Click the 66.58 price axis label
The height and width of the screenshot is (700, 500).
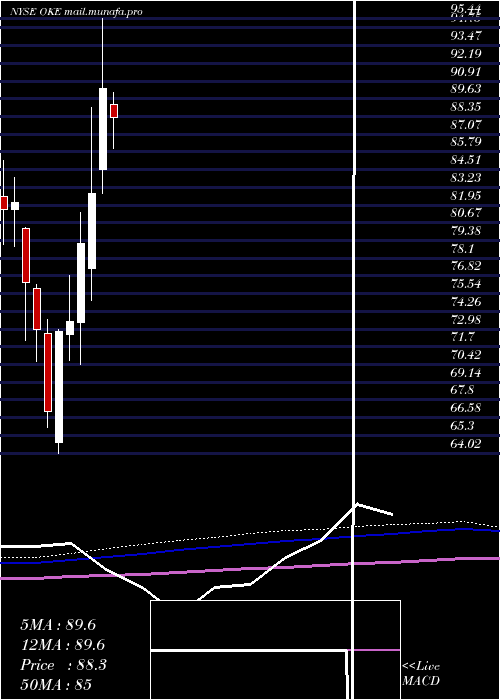click(x=466, y=408)
